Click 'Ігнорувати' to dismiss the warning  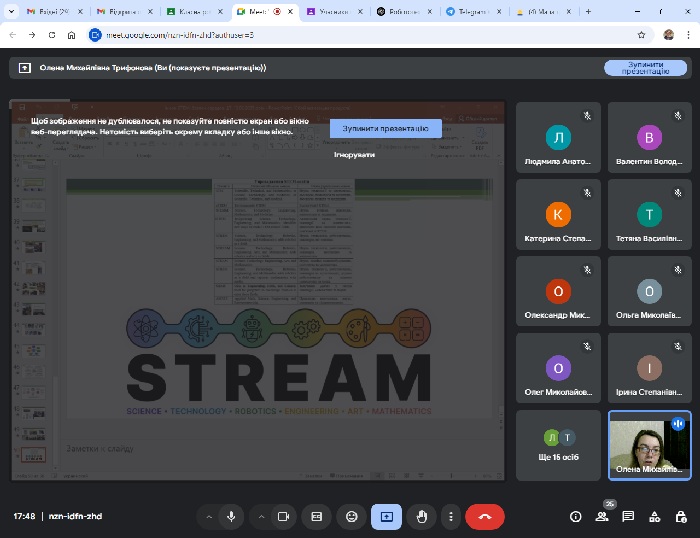click(354, 154)
